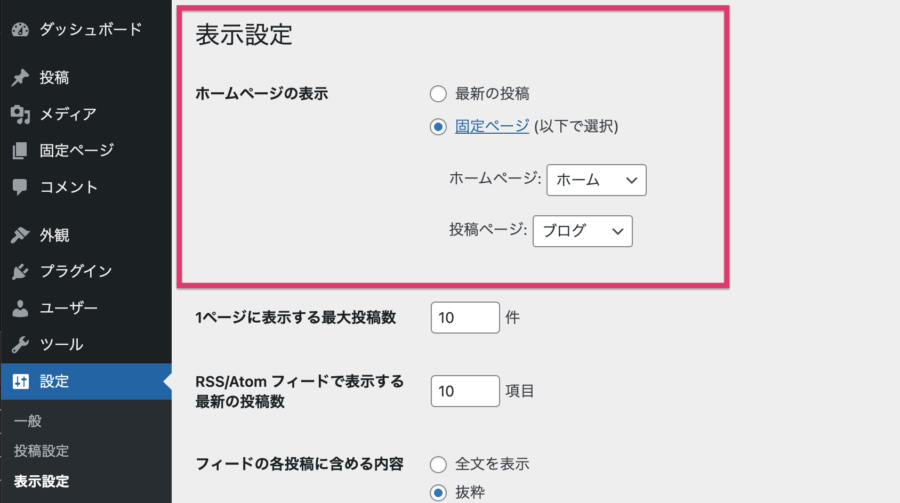Click the ツール wrench icon

coord(20,345)
